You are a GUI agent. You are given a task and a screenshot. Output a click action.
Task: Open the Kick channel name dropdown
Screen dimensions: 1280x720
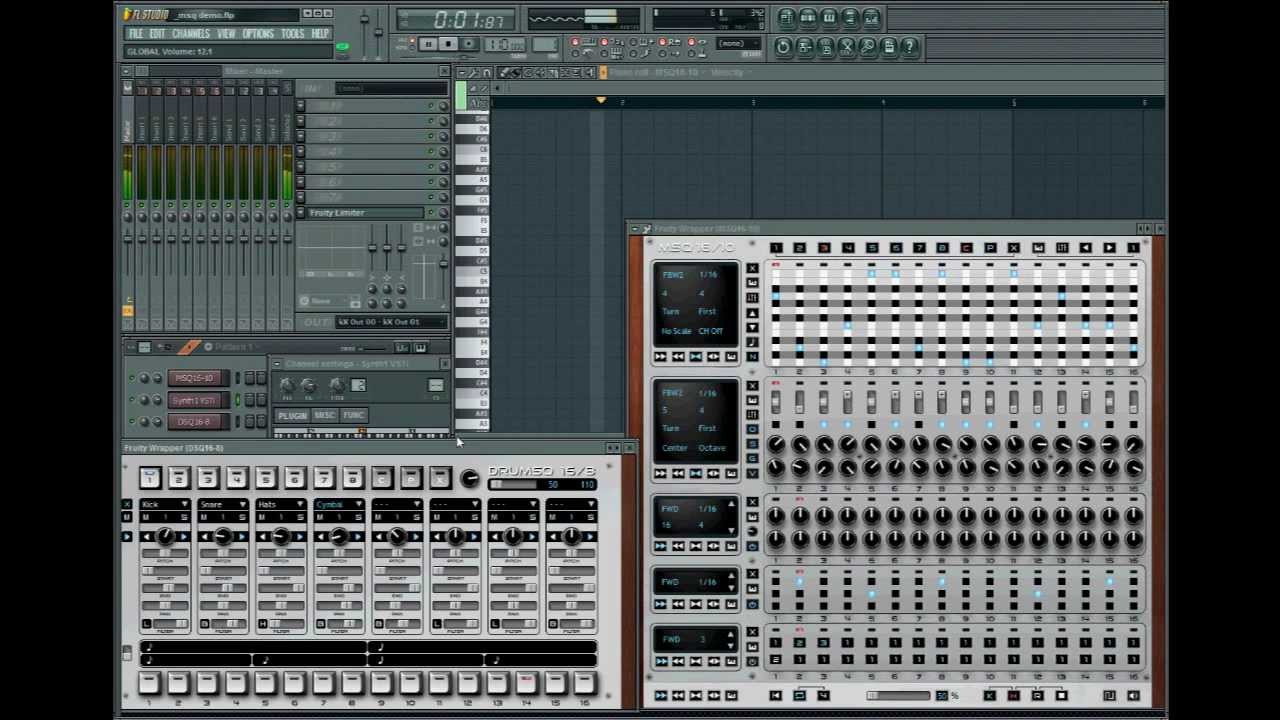point(185,505)
